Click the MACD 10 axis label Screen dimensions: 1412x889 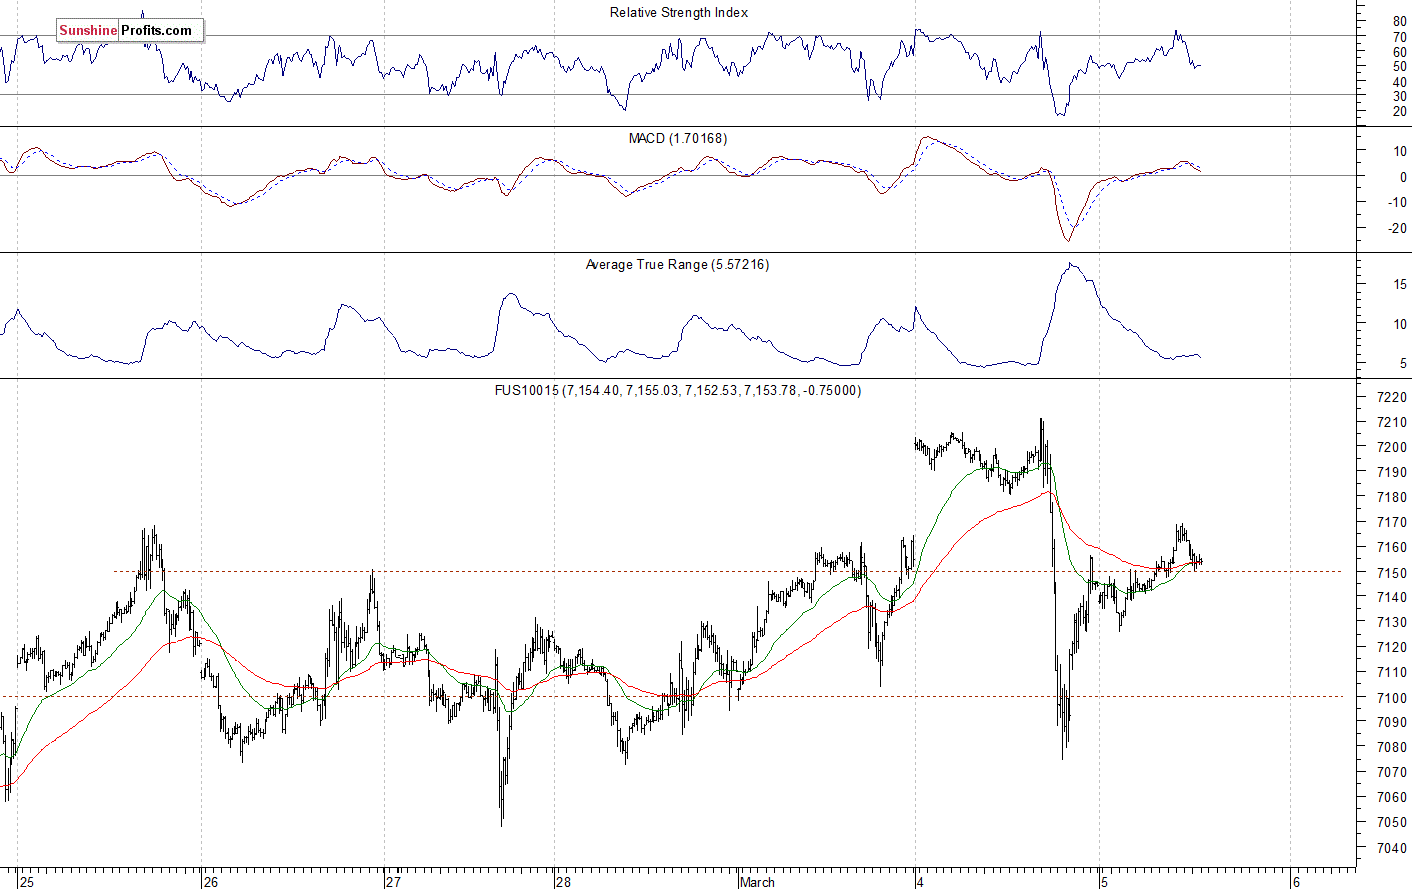tap(1399, 152)
